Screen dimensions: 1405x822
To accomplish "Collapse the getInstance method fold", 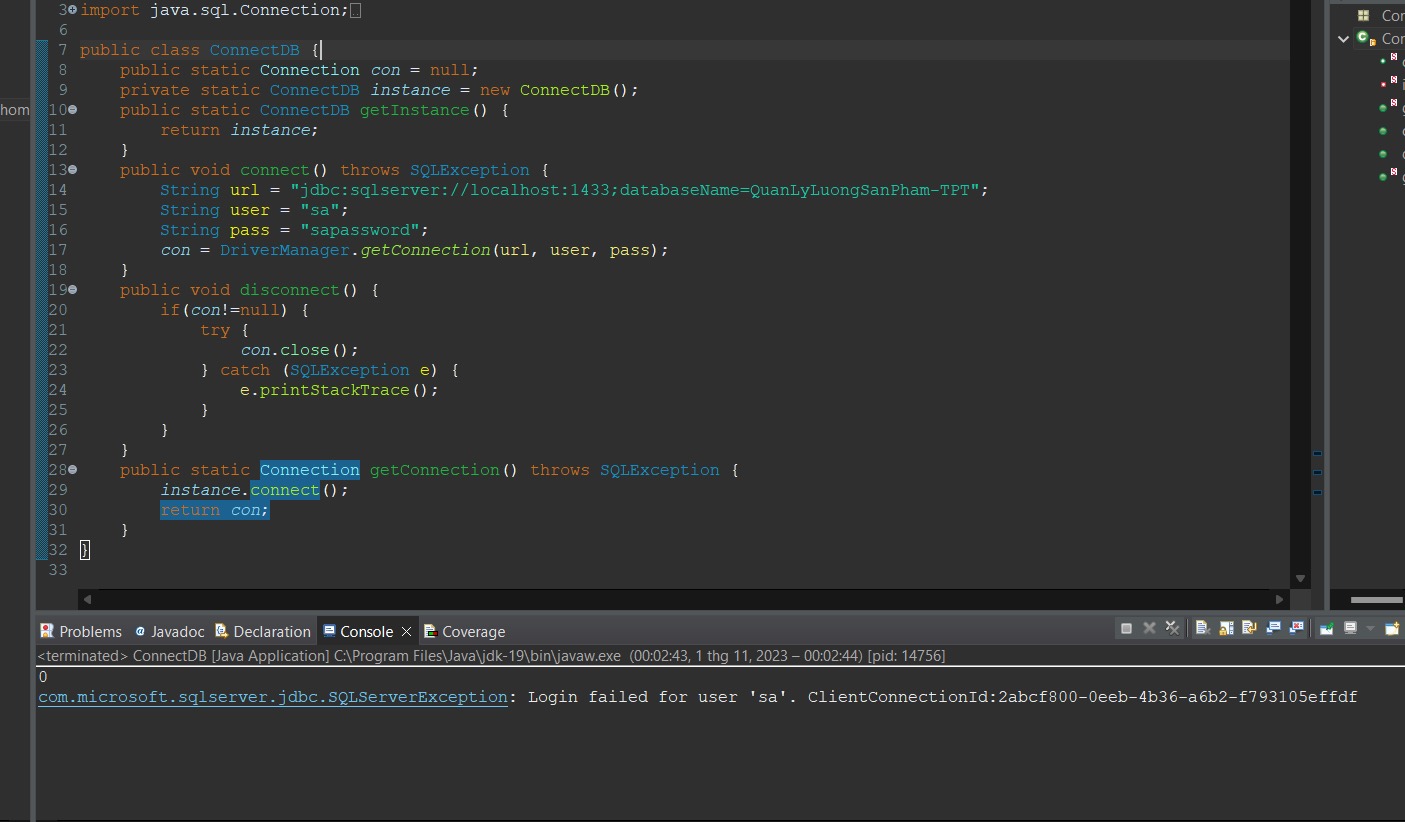I will pyautogui.click(x=72, y=110).
